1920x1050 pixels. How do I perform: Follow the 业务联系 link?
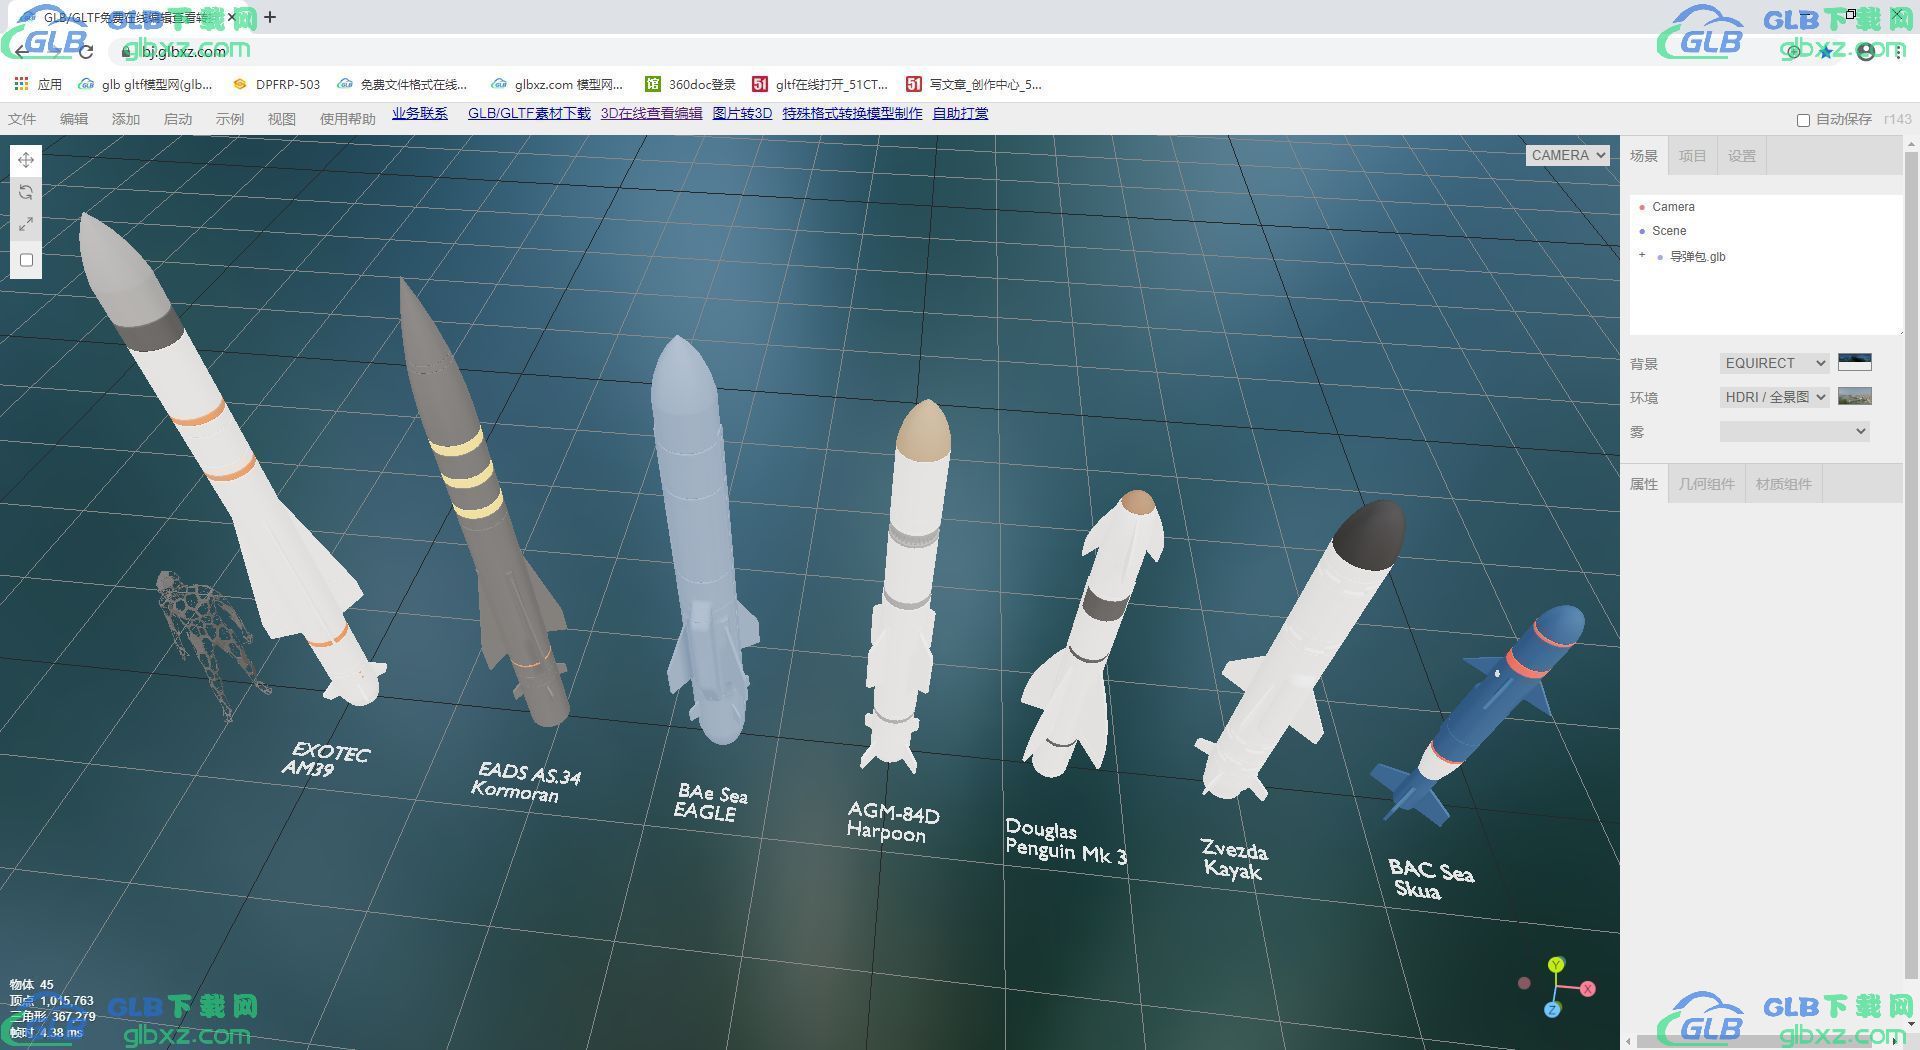click(420, 114)
